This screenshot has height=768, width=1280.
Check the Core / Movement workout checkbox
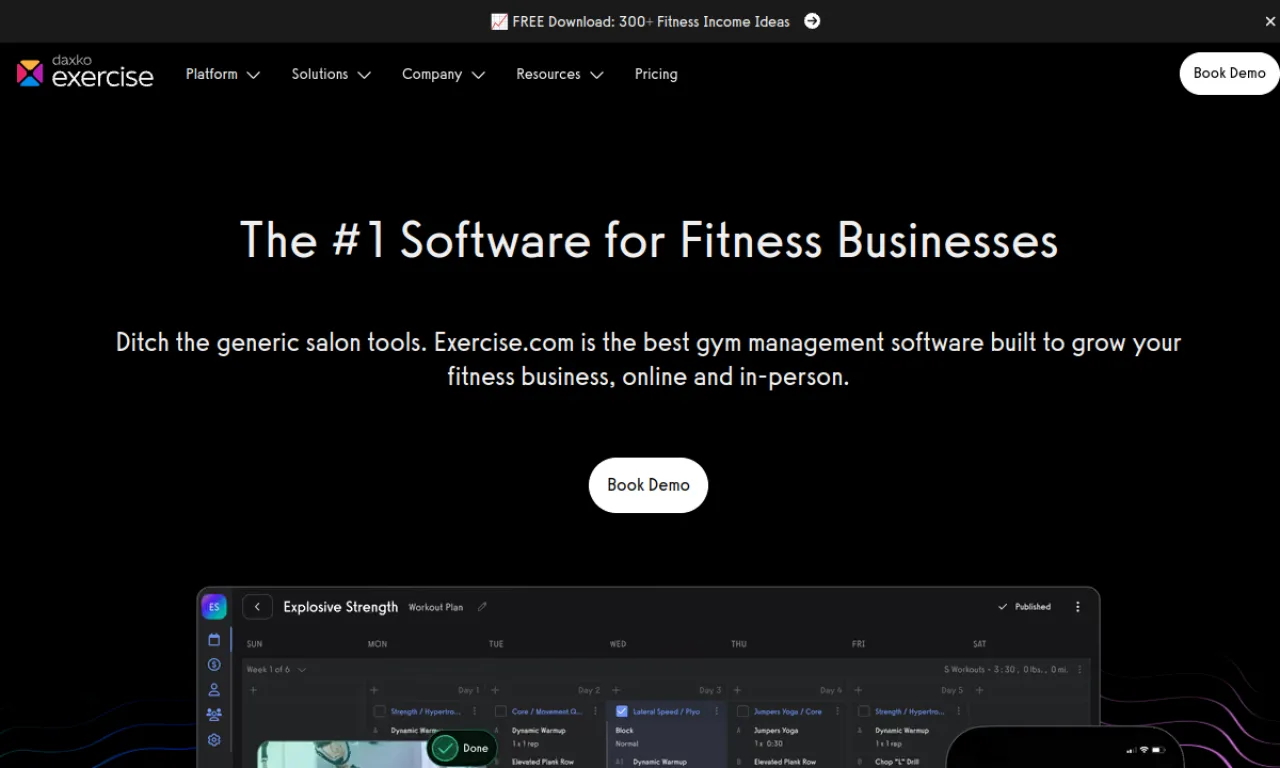(x=501, y=712)
